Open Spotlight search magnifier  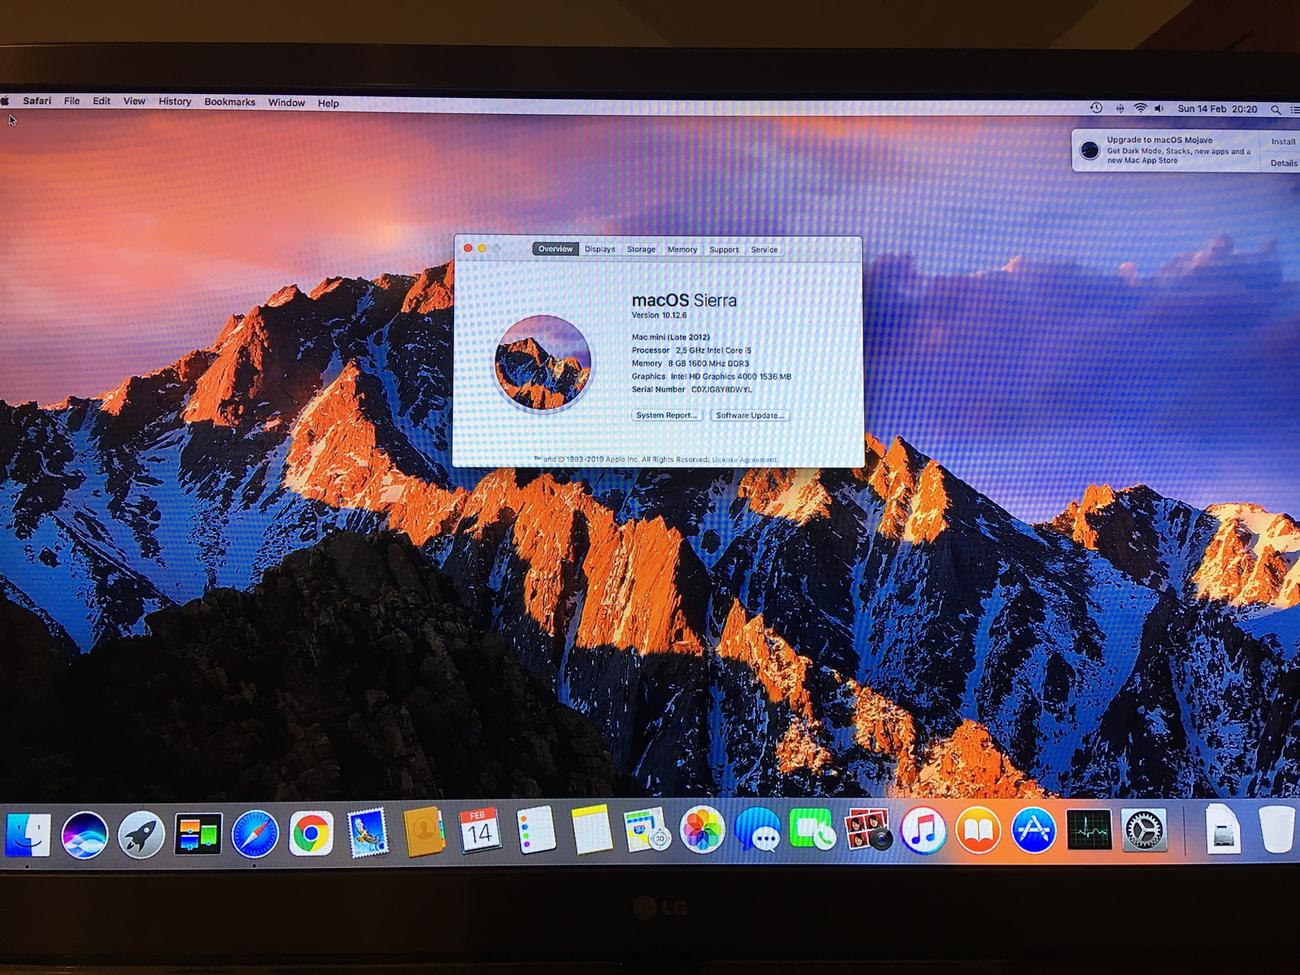pyautogui.click(x=1275, y=109)
